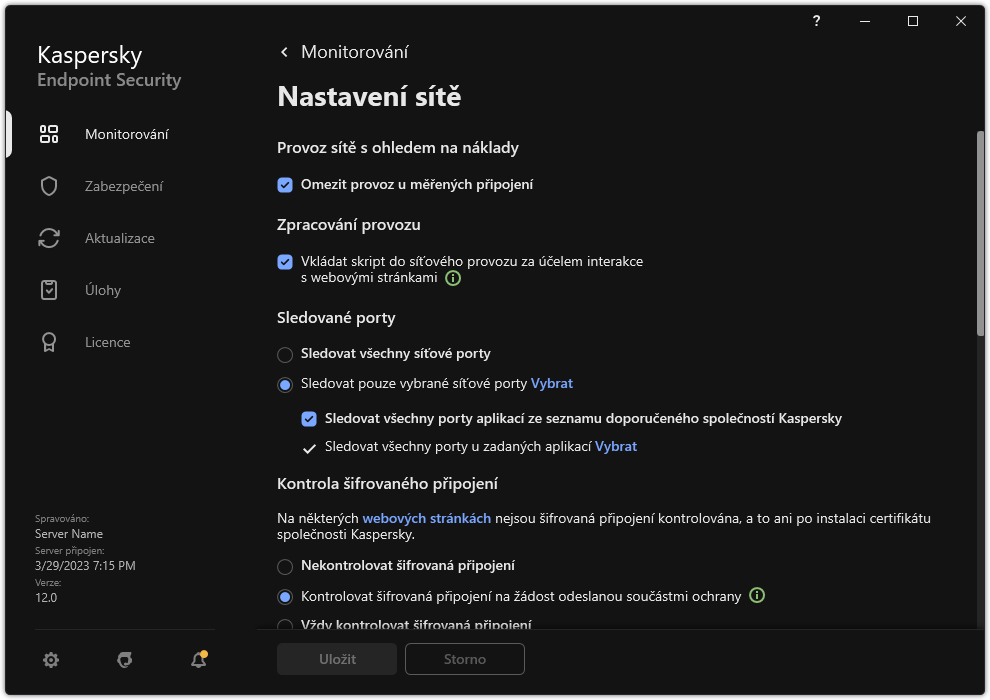Image resolution: width=990 pixels, height=700 pixels.
Task: Click info icon next to script injection setting
Action: [452, 278]
